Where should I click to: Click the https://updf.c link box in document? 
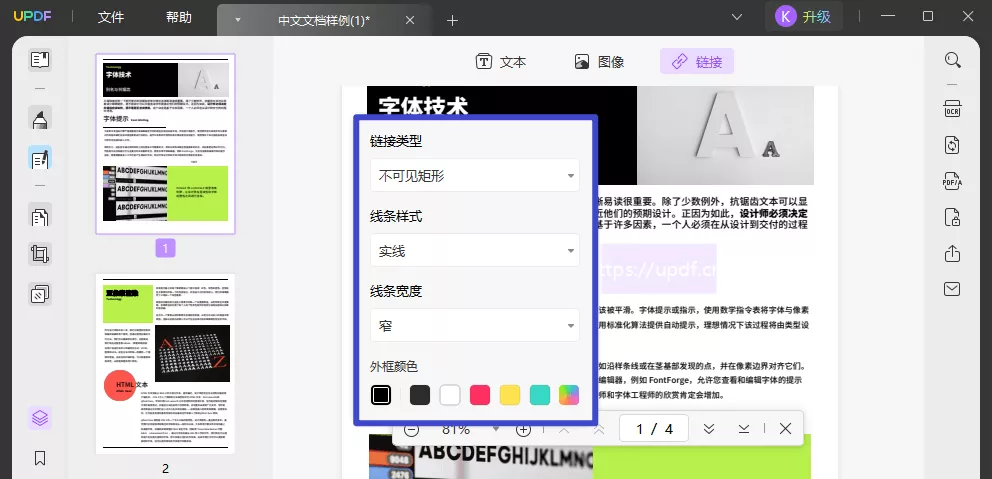click(657, 270)
